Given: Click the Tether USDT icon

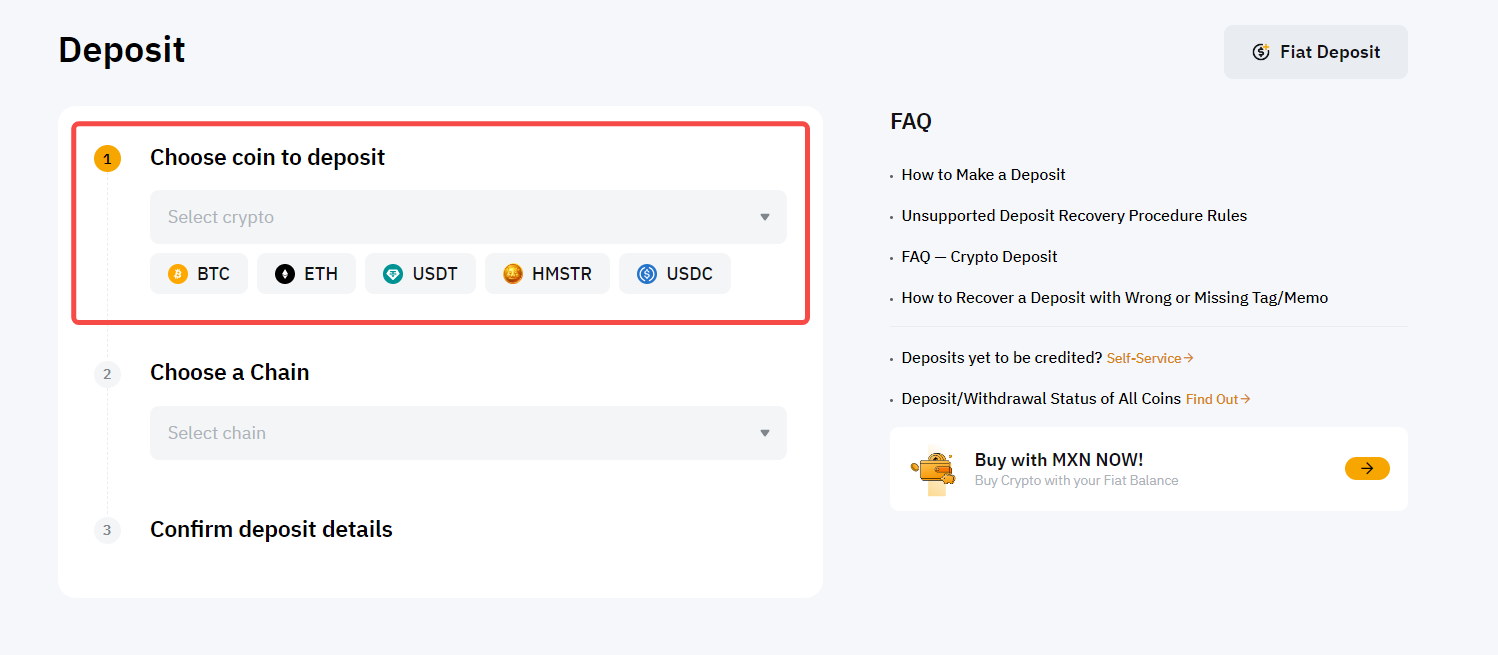Looking at the screenshot, I should tap(393, 274).
